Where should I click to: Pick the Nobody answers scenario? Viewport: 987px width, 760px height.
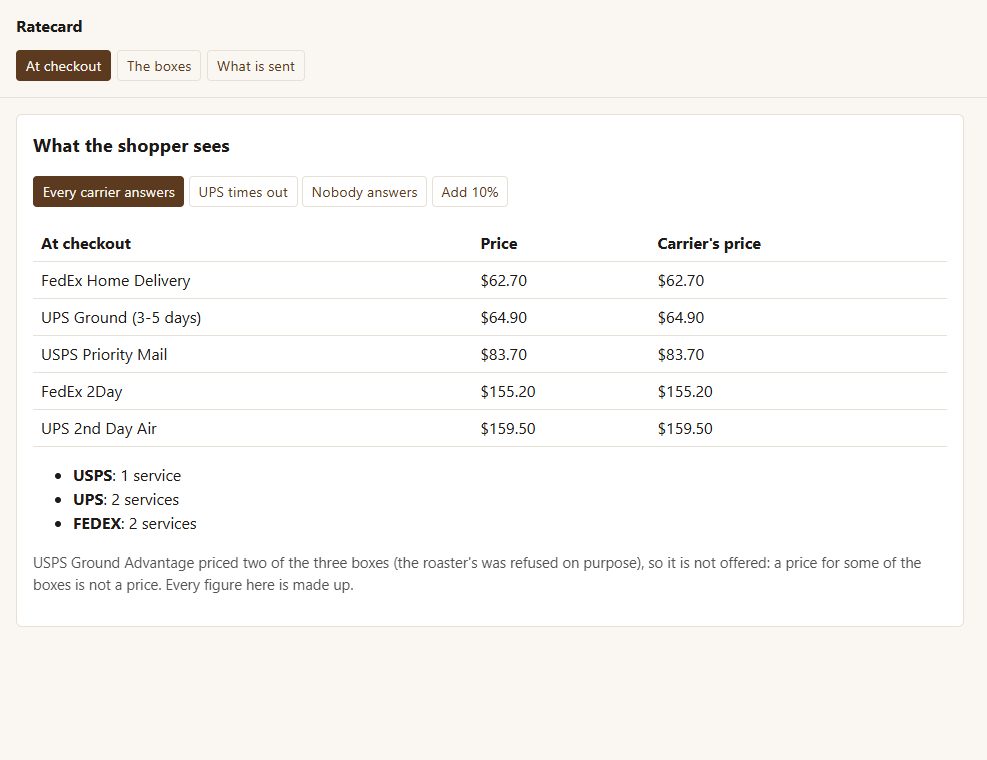pos(364,191)
